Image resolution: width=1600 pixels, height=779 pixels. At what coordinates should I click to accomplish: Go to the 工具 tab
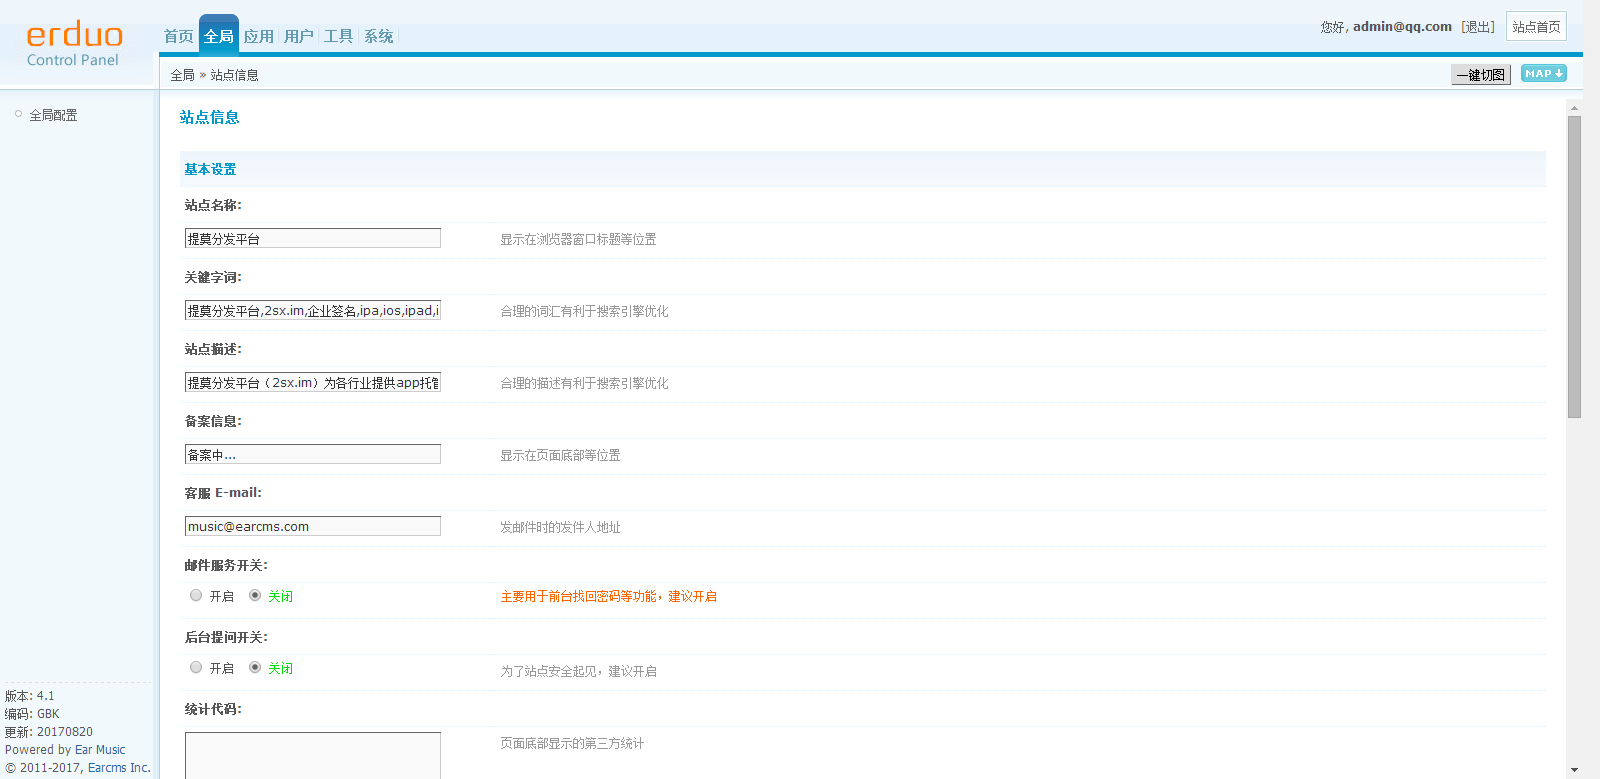[339, 36]
